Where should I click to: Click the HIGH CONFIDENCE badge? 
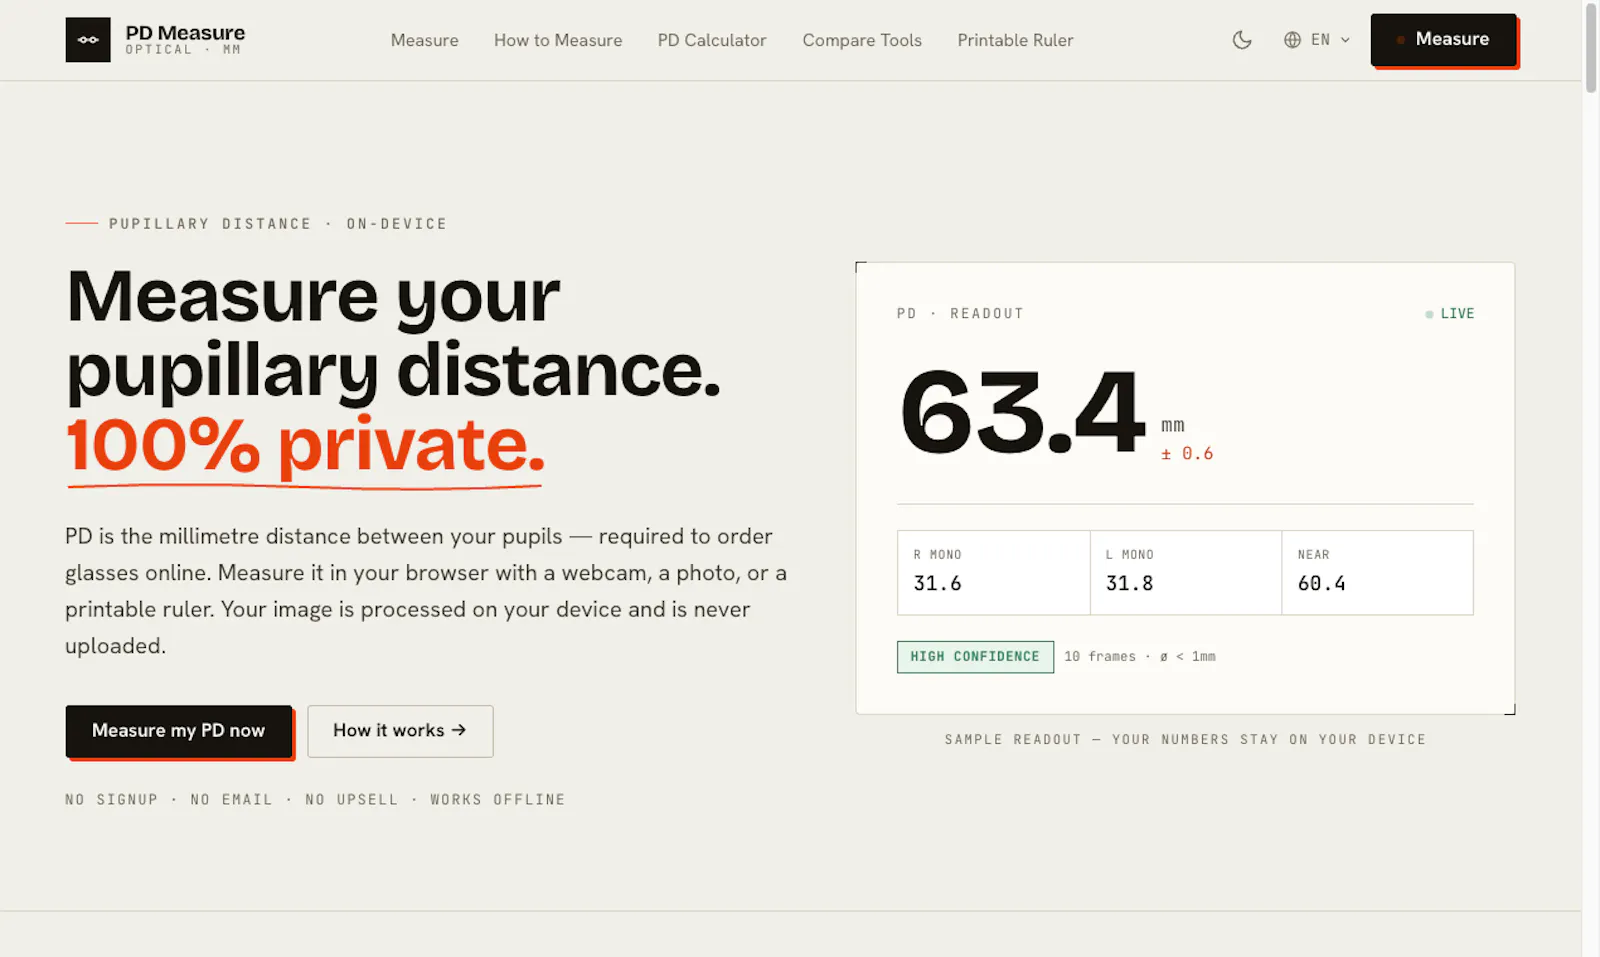click(x=975, y=657)
